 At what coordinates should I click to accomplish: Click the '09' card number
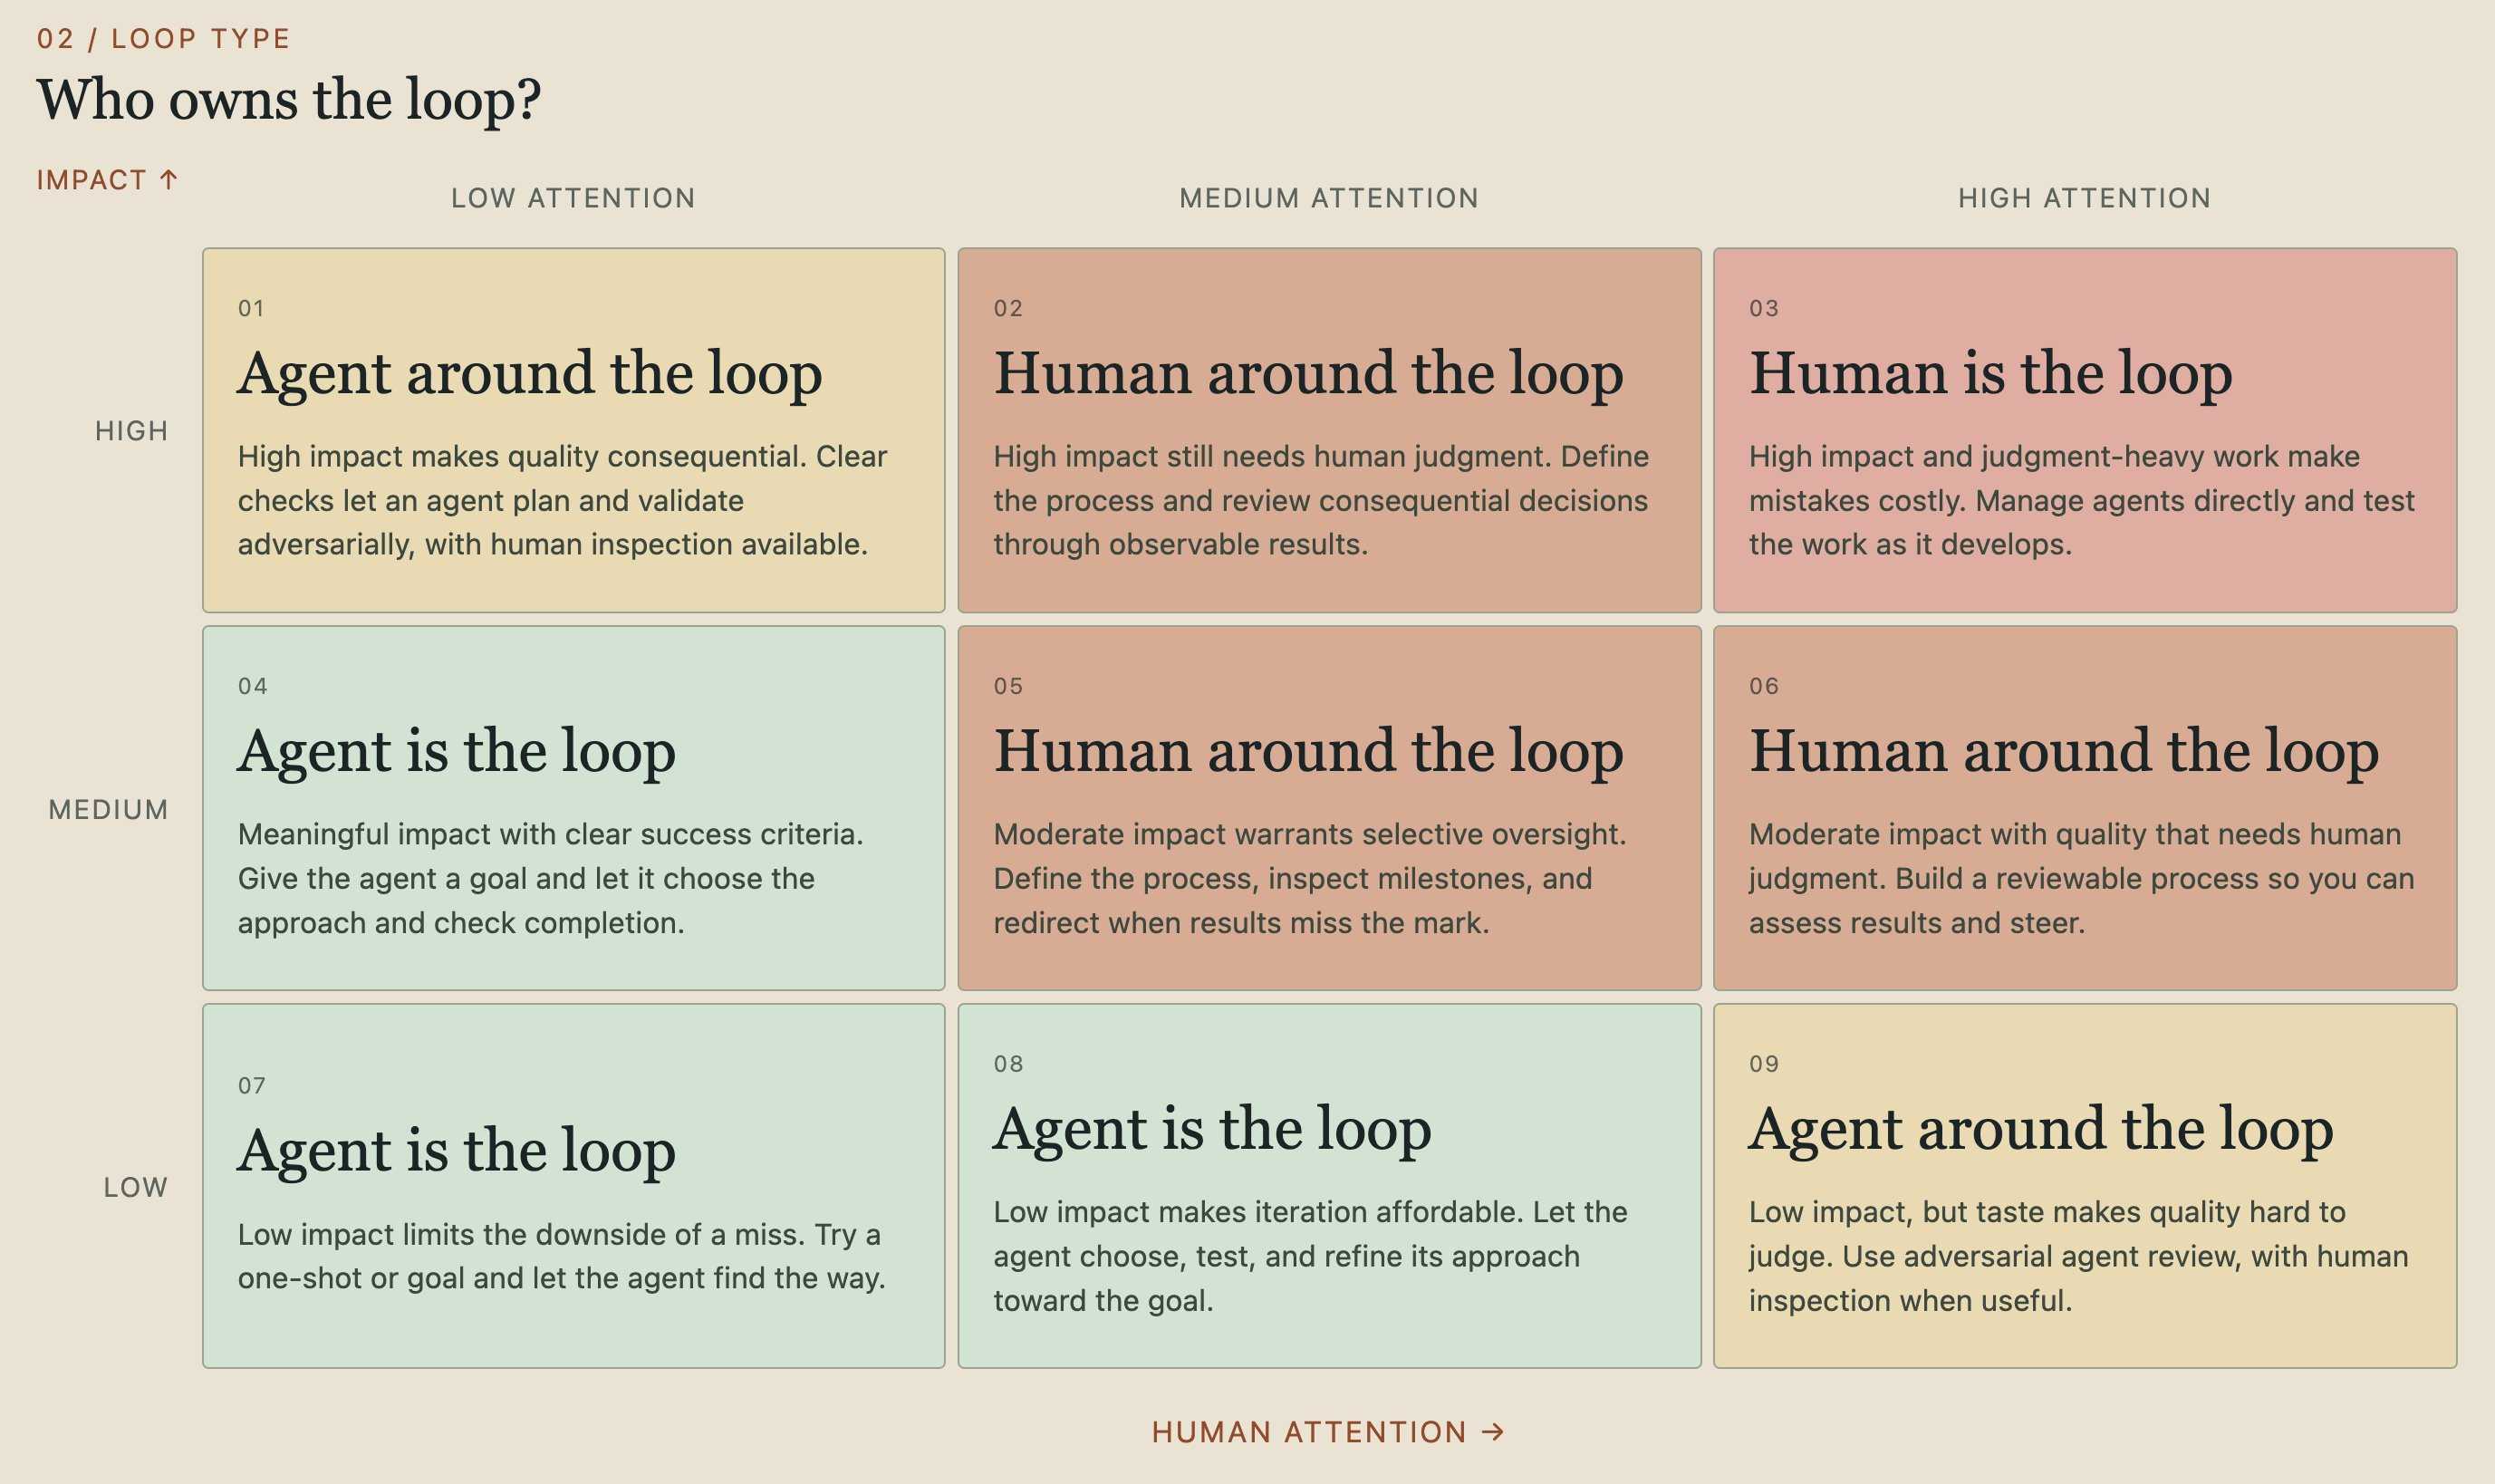(1764, 1064)
